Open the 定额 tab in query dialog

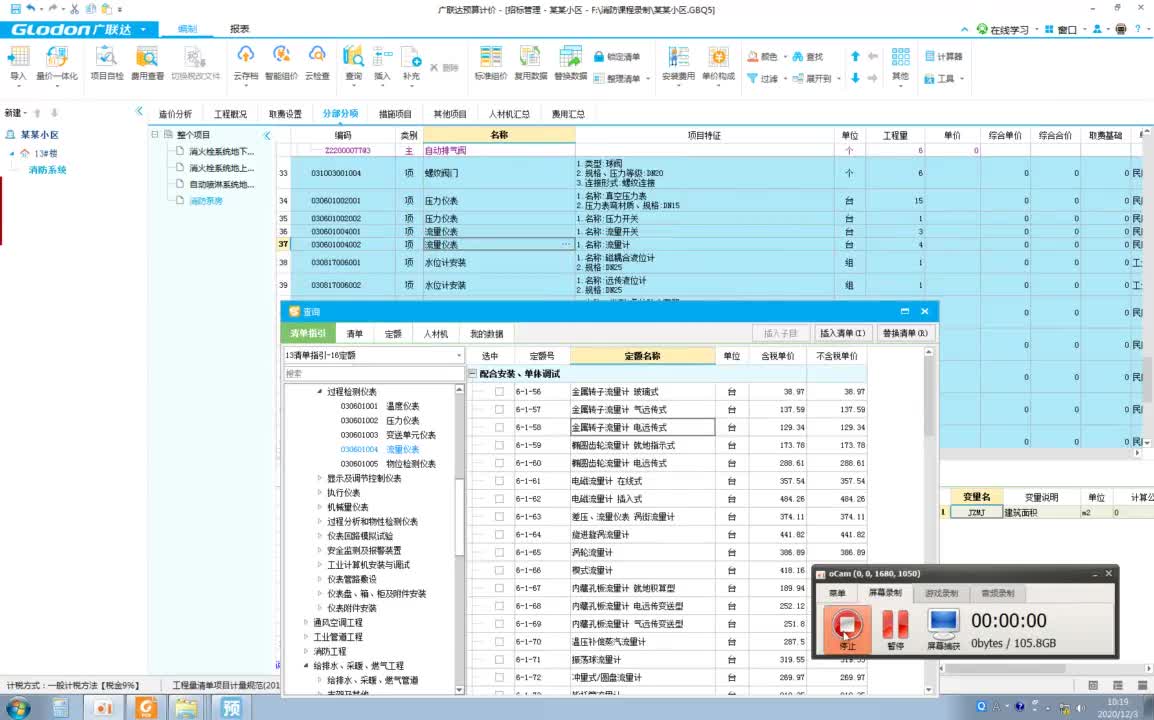(393, 333)
